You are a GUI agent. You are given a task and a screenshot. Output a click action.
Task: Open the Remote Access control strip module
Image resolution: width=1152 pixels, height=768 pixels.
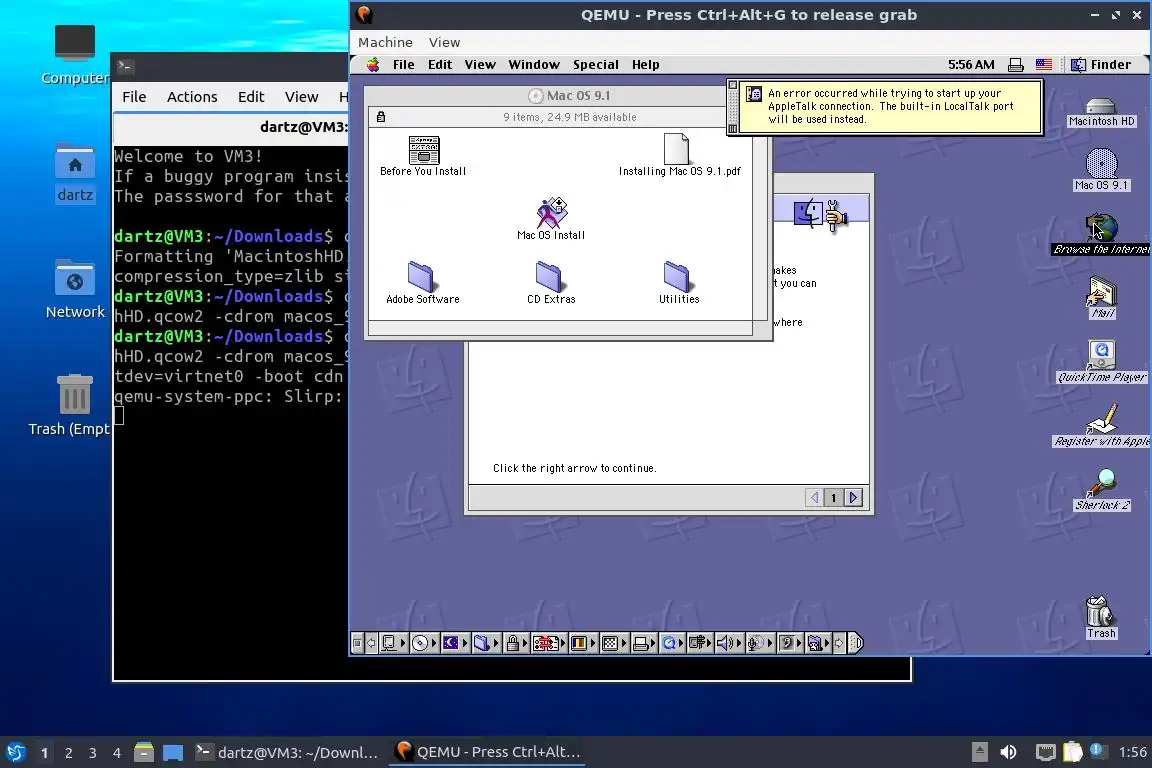tap(700, 644)
